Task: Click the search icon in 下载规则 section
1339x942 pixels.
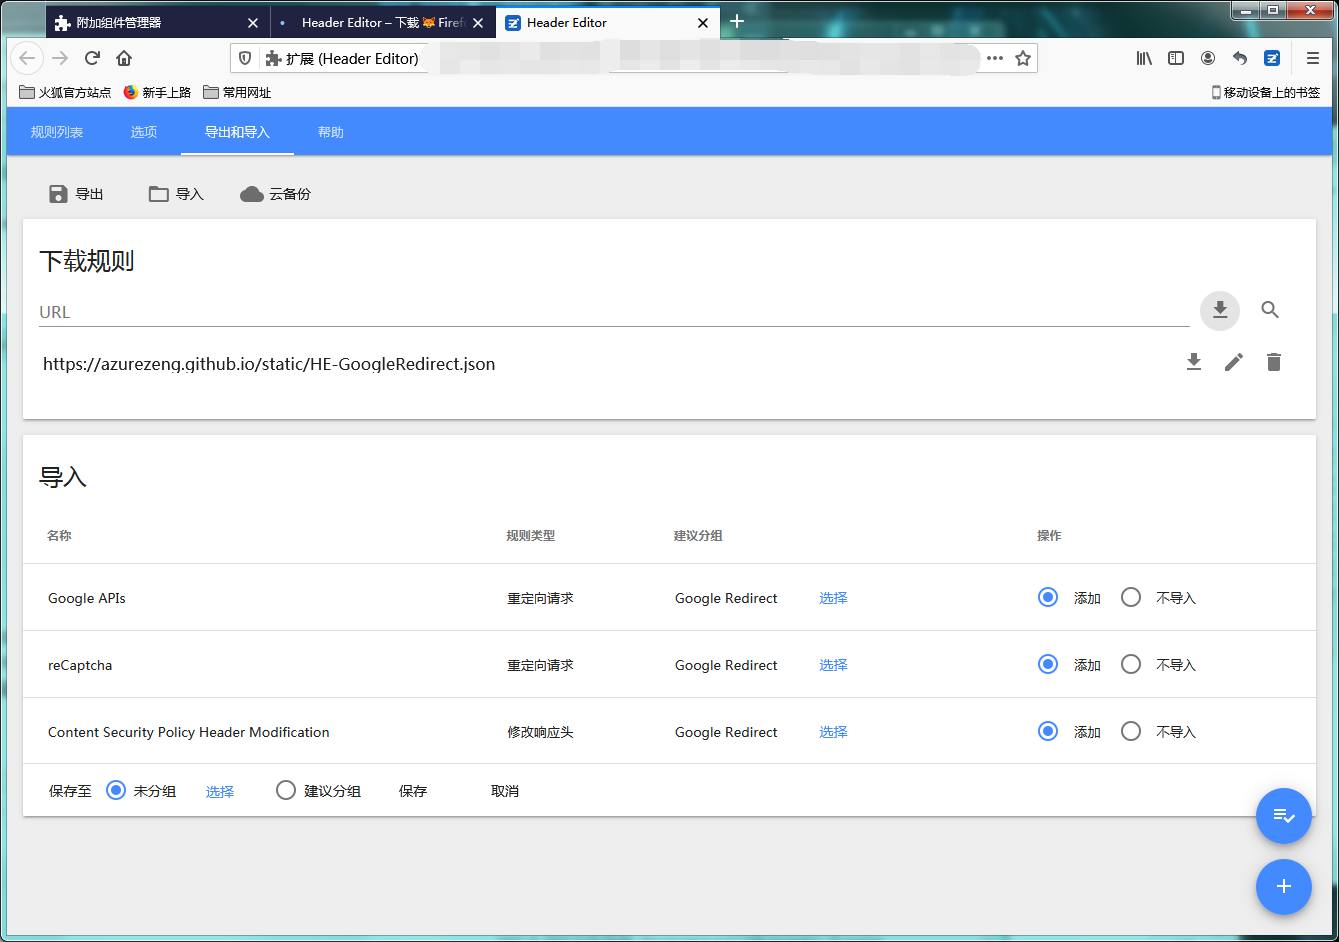Action: pyautogui.click(x=1270, y=310)
